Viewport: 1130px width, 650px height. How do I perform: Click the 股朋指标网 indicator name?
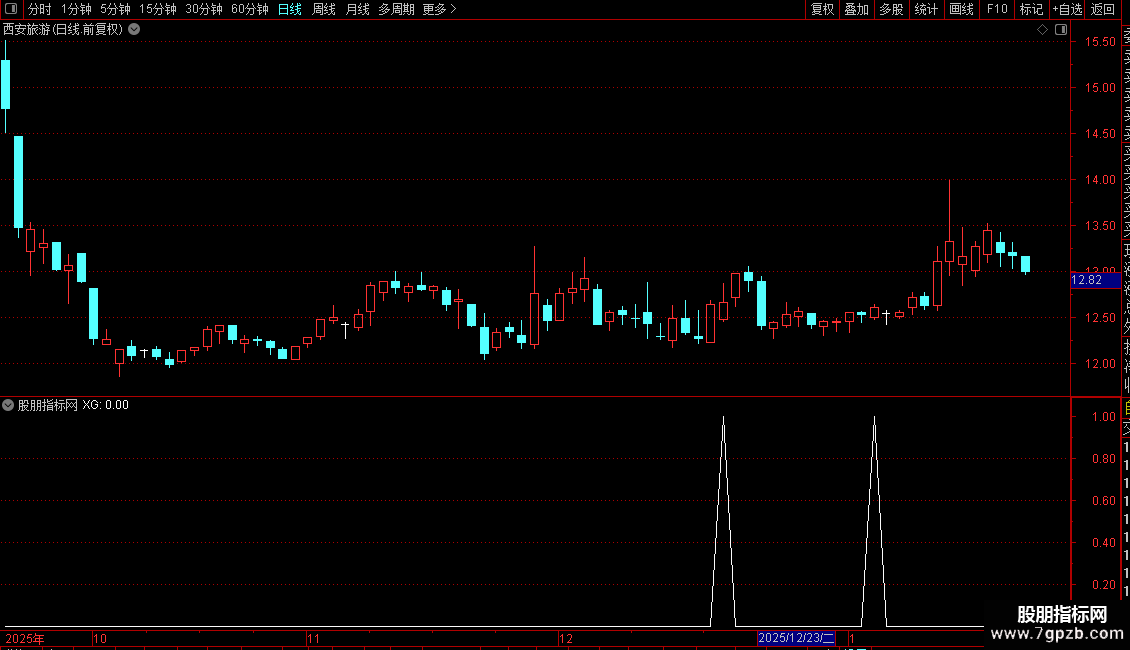(x=48, y=405)
